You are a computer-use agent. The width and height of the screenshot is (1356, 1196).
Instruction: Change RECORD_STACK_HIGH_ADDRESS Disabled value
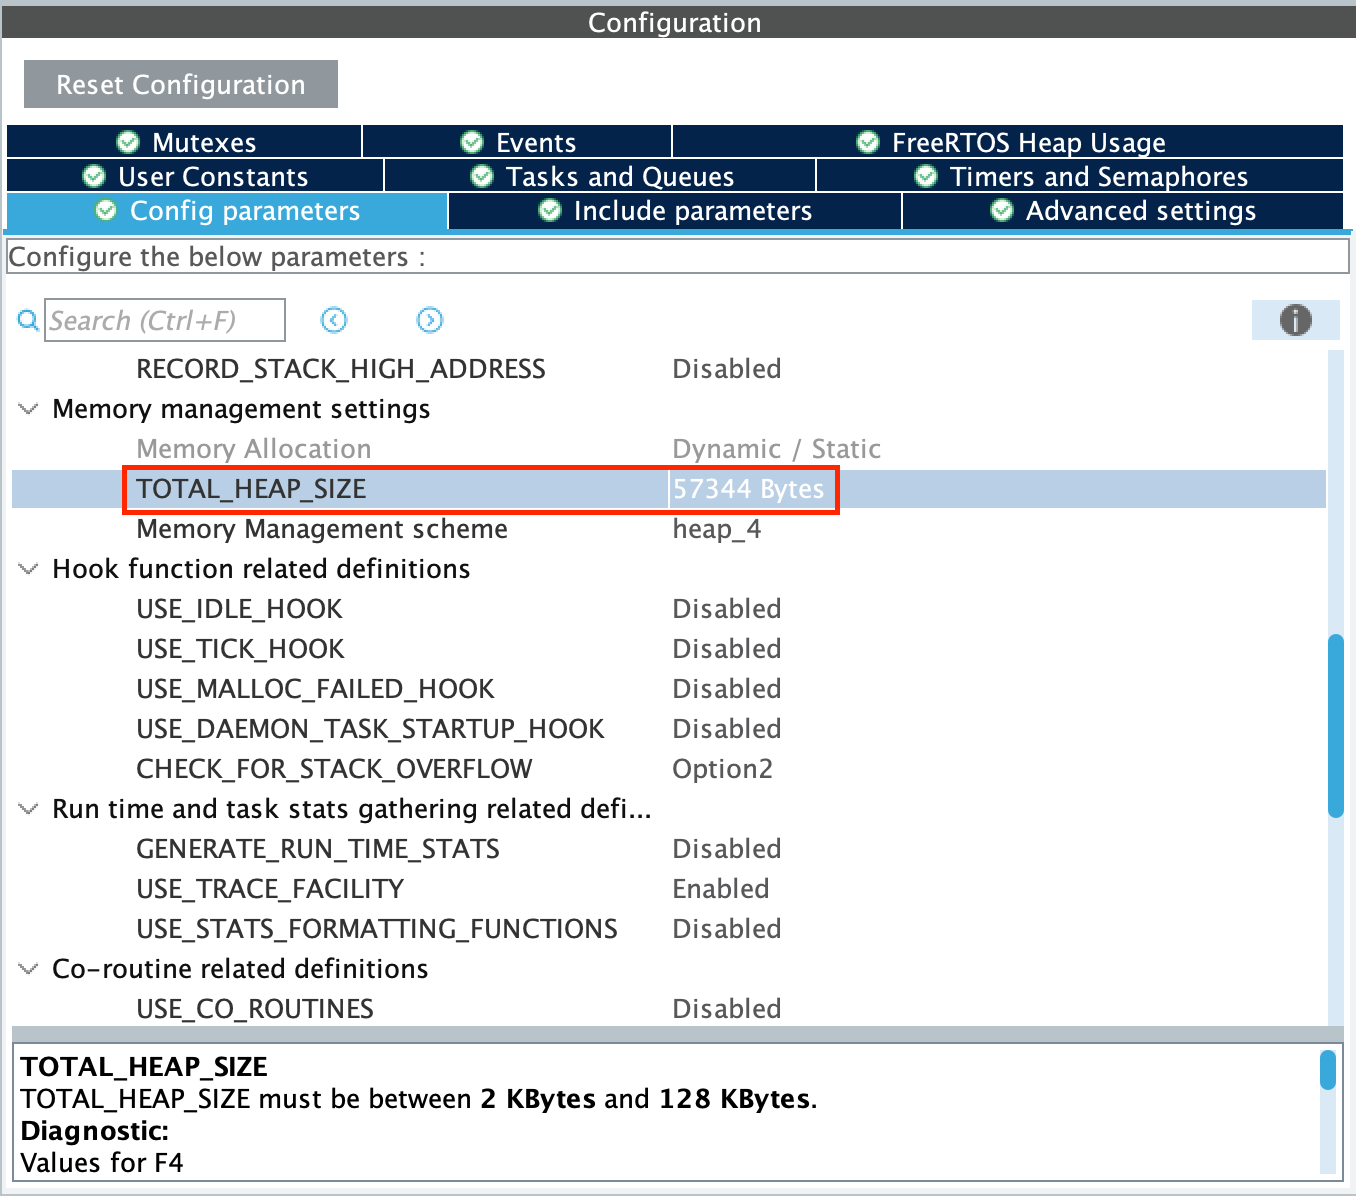tap(727, 369)
